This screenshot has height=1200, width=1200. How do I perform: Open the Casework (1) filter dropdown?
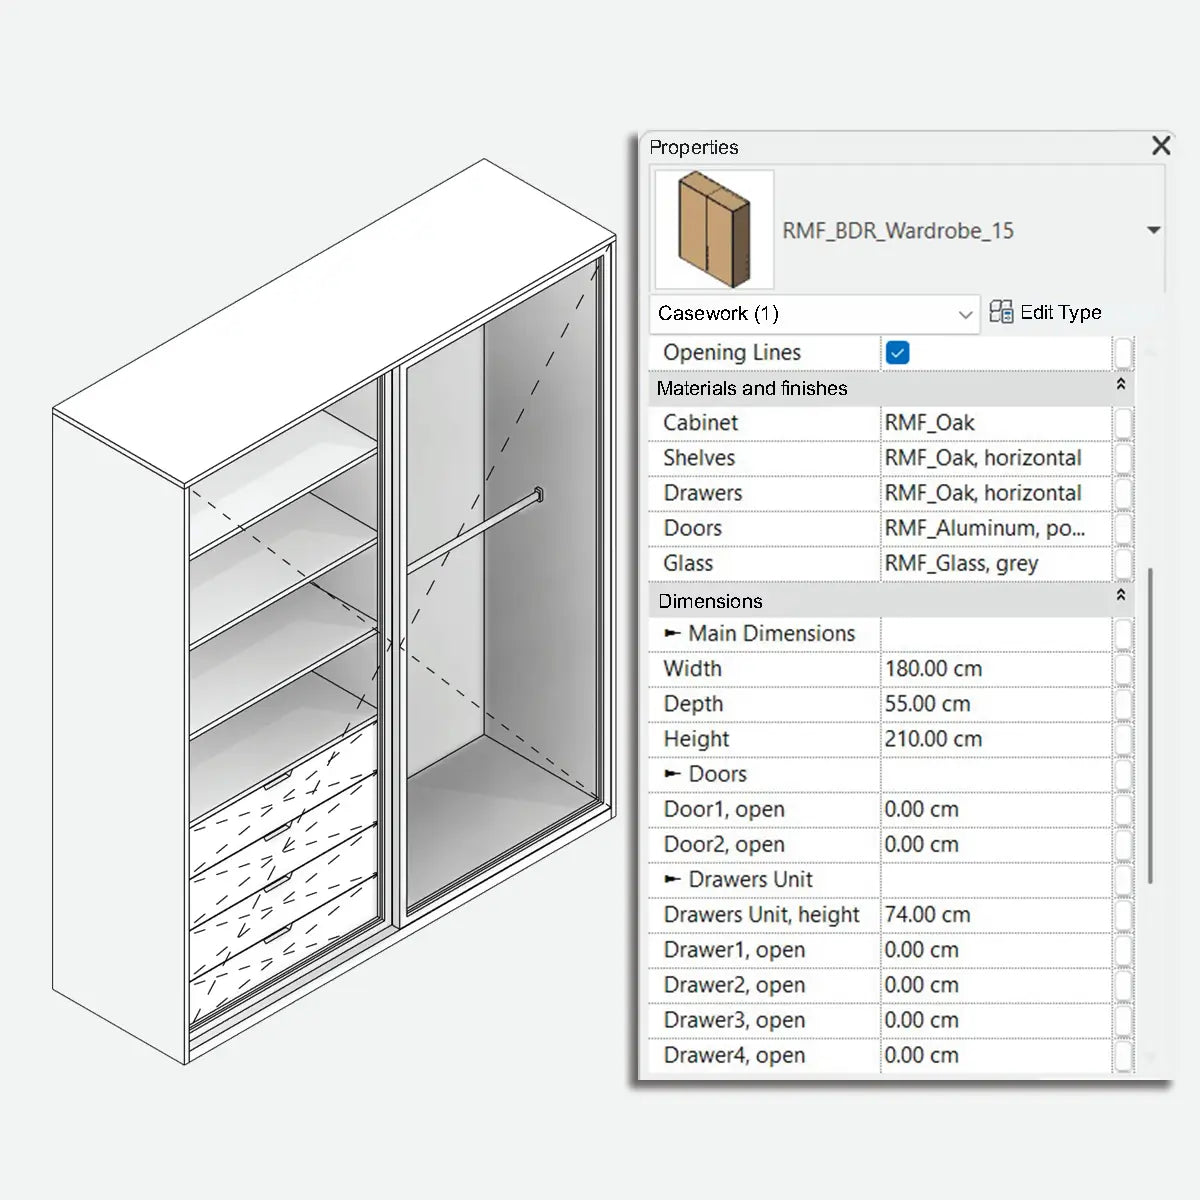click(963, 313)
